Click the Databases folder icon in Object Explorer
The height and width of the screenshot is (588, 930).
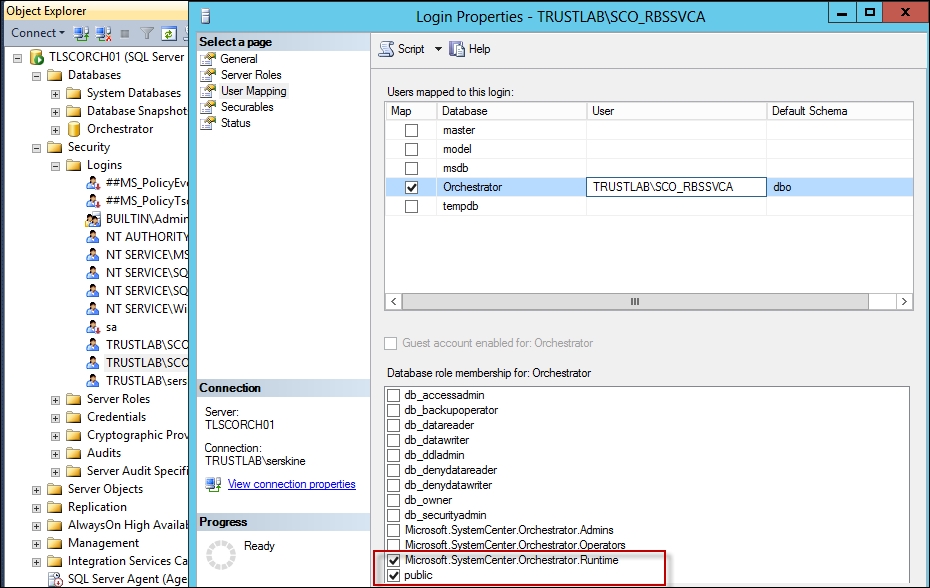[x=55, y=75]
